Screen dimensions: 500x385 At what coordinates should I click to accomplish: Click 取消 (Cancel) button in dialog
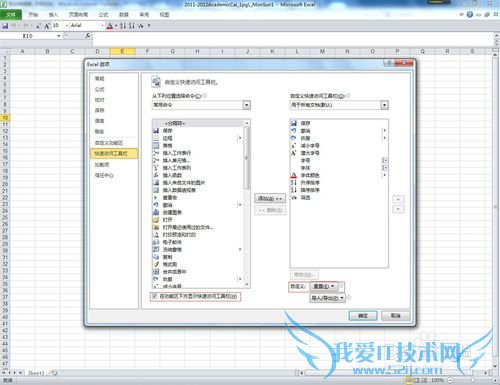pyautogui.click(x=396, y=316)
